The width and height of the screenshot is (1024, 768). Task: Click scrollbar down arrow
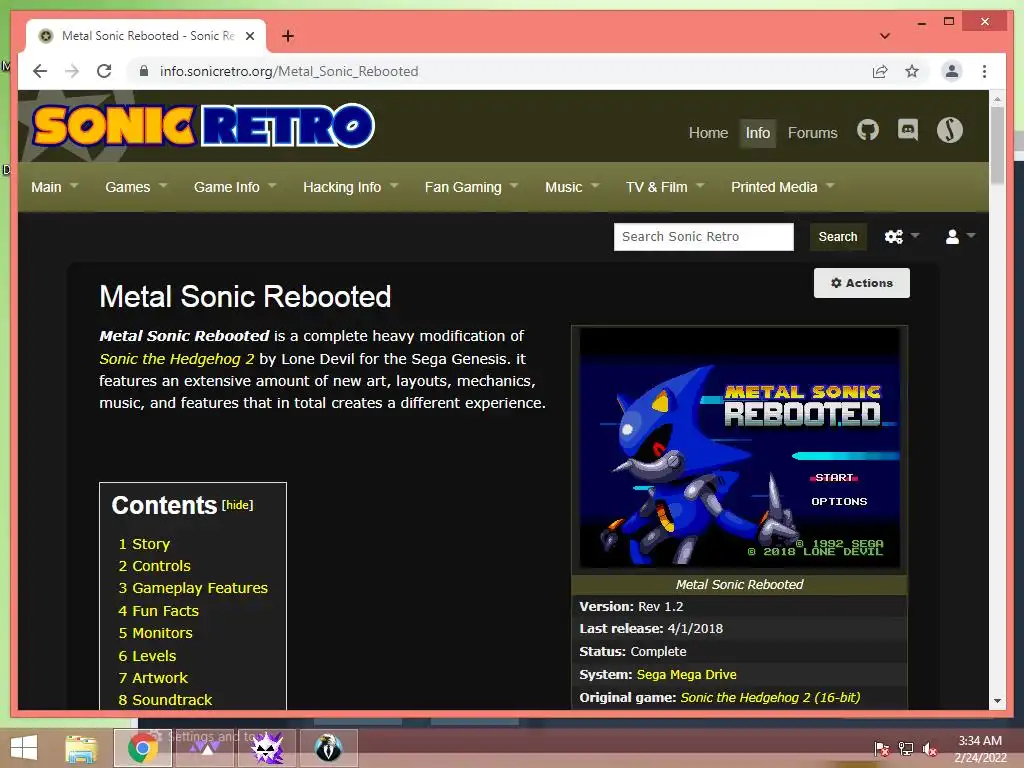(x=997, y=701)
